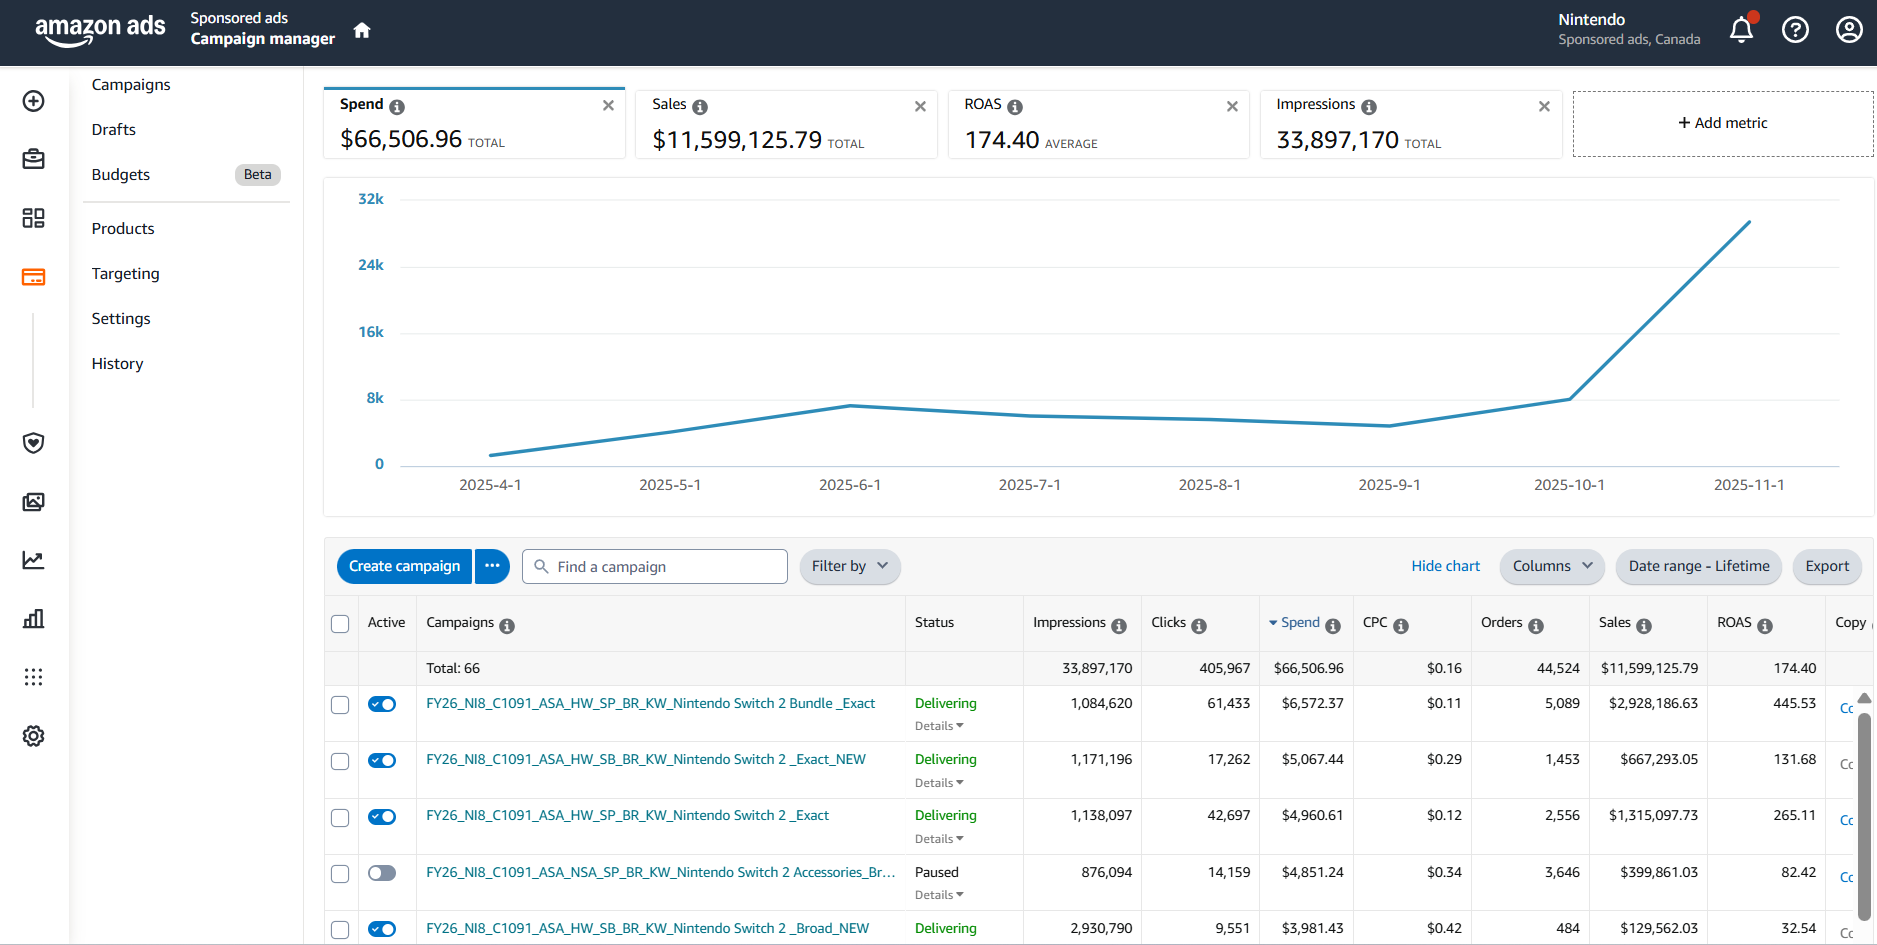This screenshot has height=945, width=1877.
Task: Open the help question mark icon
Action: 1795,30
